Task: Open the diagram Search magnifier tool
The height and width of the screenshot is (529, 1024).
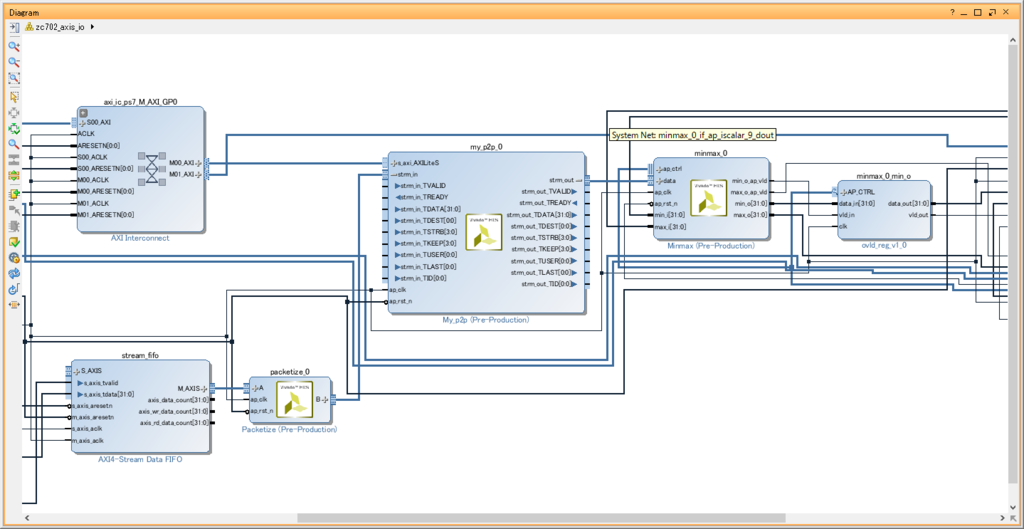Action: [14, 144]
